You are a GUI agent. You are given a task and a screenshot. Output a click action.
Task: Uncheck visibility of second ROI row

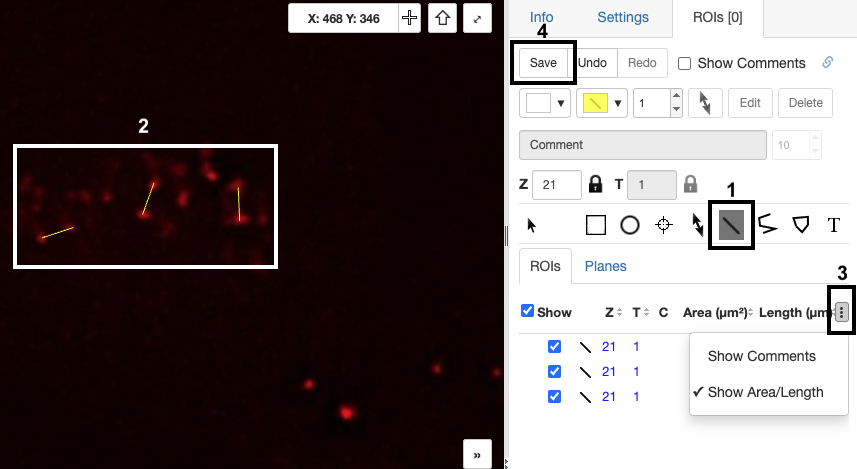[x=554, y=372]
